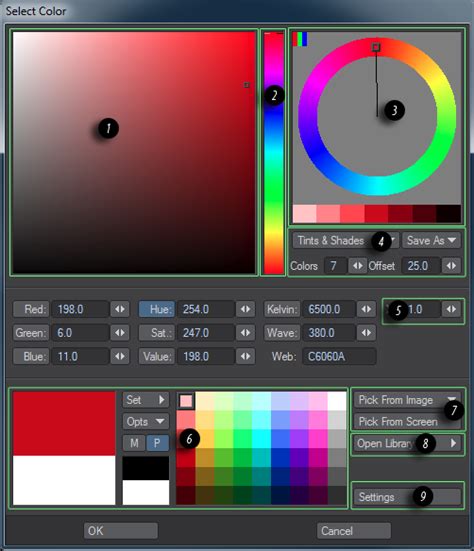
Task: Click the Wave 380.0 input field
Action: click(329, 333)
